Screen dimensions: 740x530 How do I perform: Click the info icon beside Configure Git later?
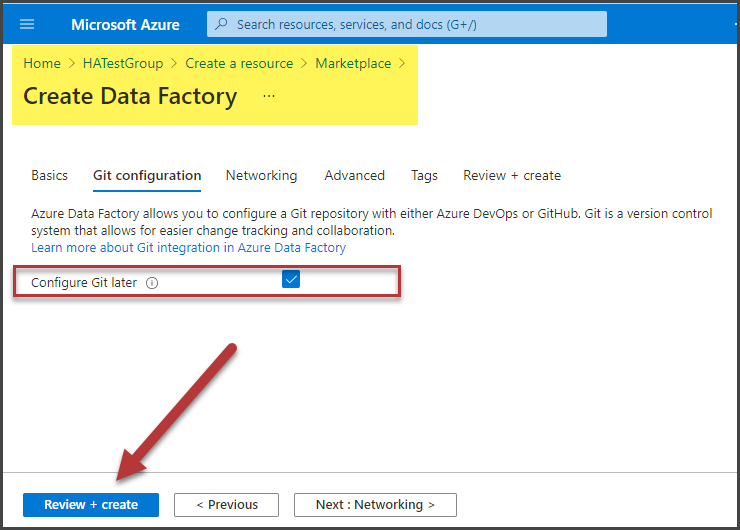[x=152, y=283]
